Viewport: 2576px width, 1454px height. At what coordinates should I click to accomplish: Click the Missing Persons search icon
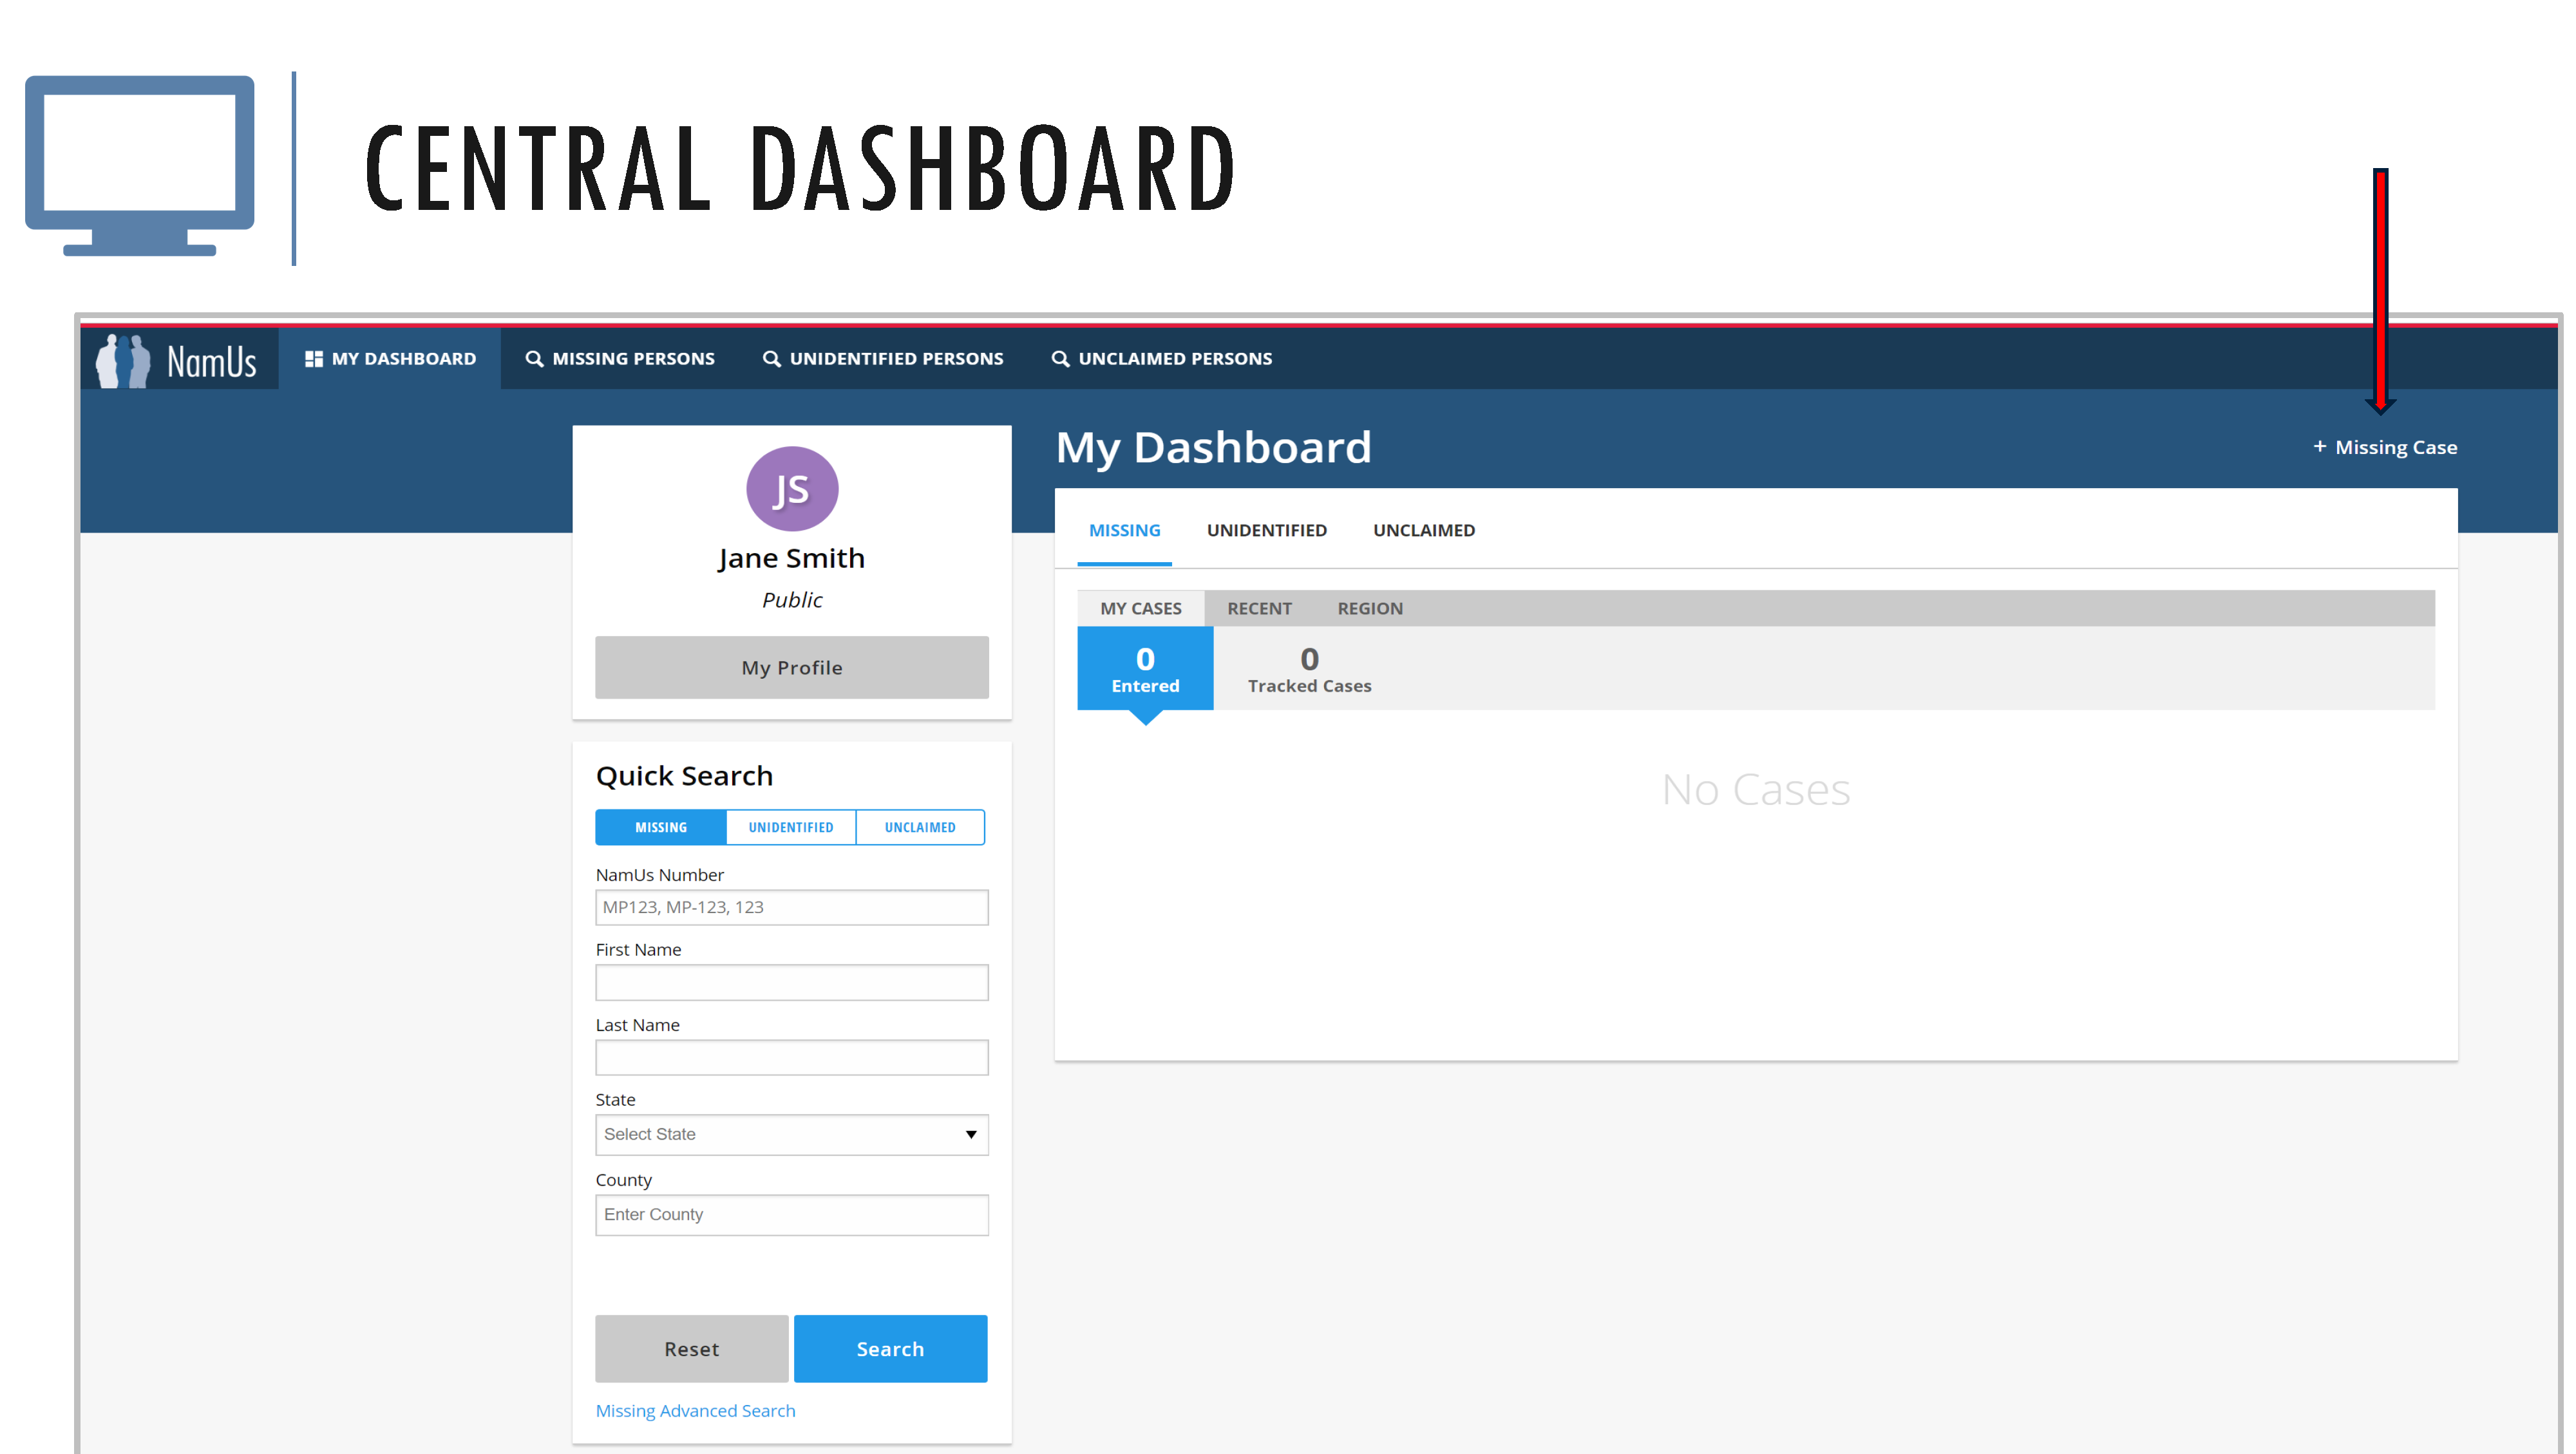pos(534,358)
